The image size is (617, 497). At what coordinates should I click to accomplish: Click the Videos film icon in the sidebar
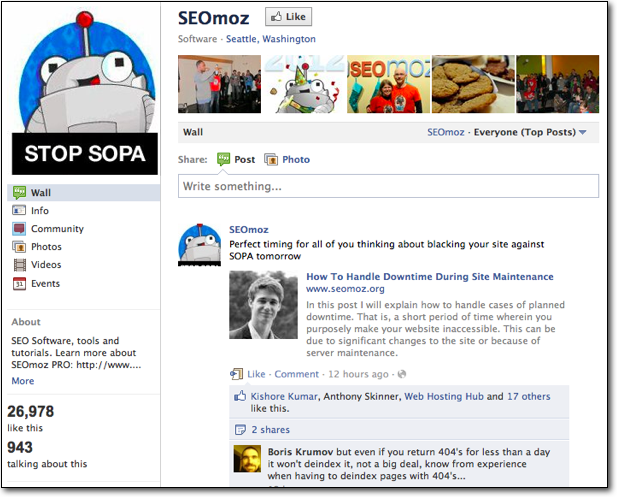(x=19, y=265)
